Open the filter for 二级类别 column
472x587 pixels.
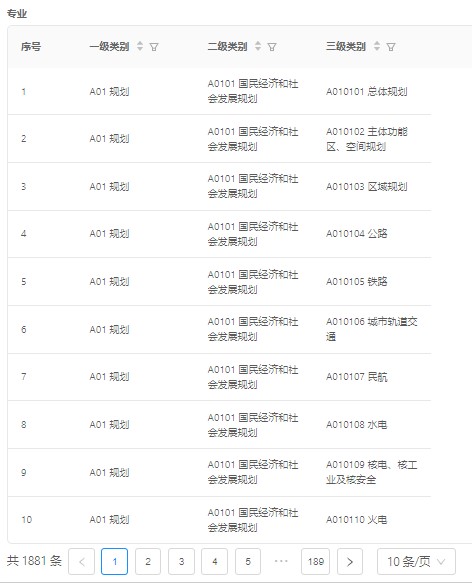272,47
